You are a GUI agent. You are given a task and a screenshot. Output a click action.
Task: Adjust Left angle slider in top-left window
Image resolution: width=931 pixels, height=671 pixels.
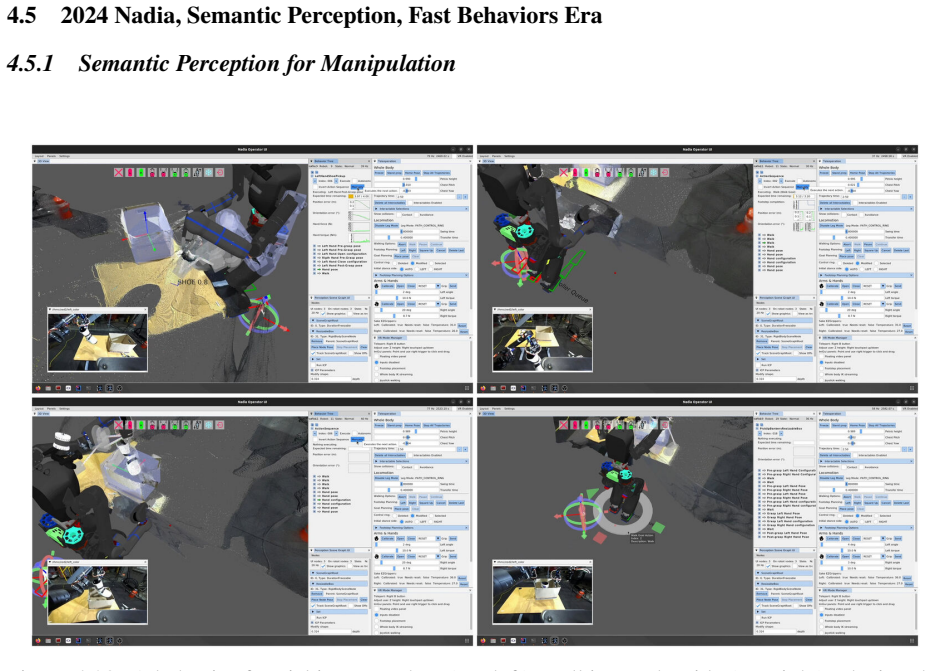[407, 292]
